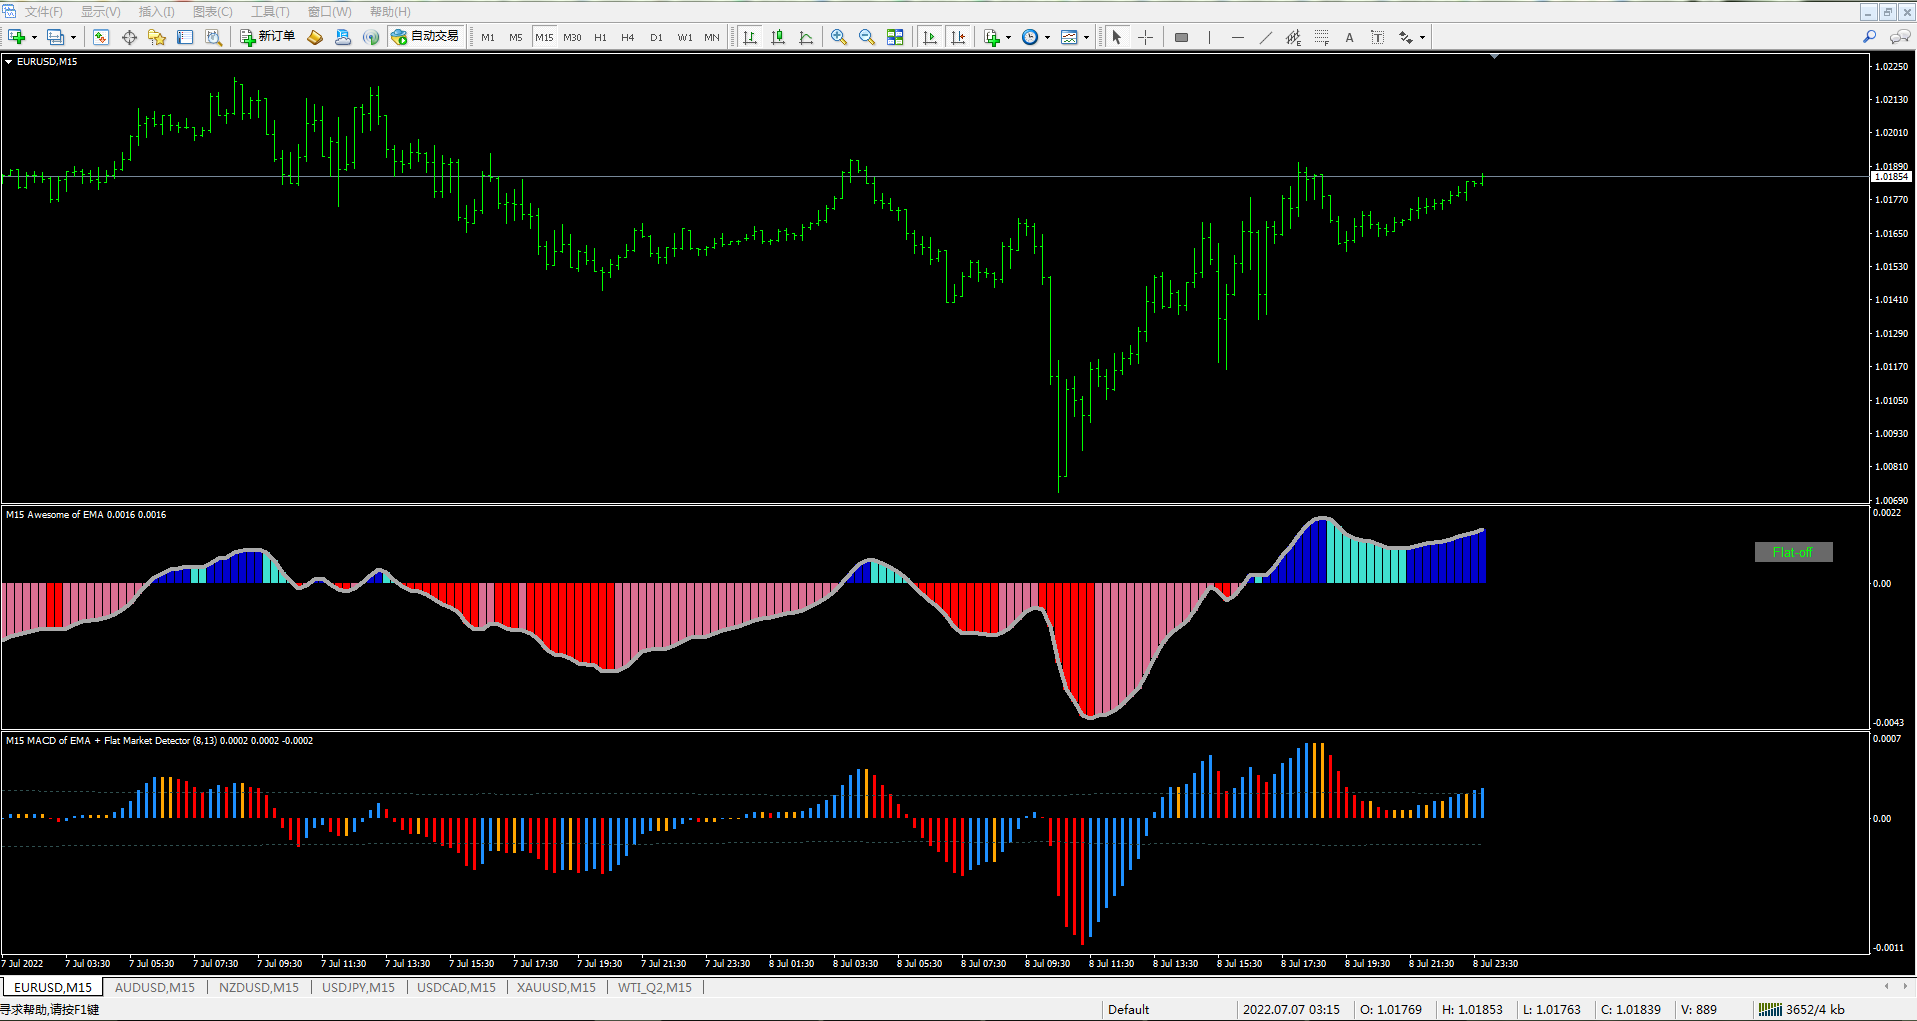Click the 3652/4 kb connection status

(1802, 1009)
